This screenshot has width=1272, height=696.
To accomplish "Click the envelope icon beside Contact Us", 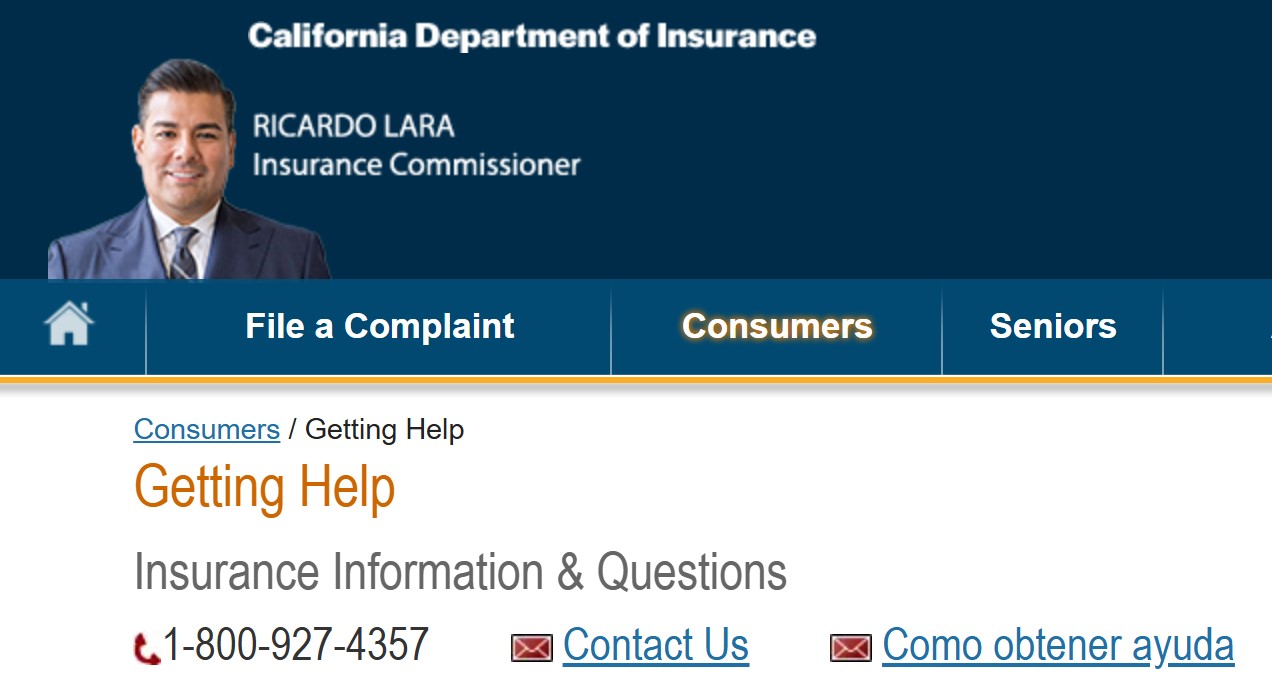I will [532, 648].
